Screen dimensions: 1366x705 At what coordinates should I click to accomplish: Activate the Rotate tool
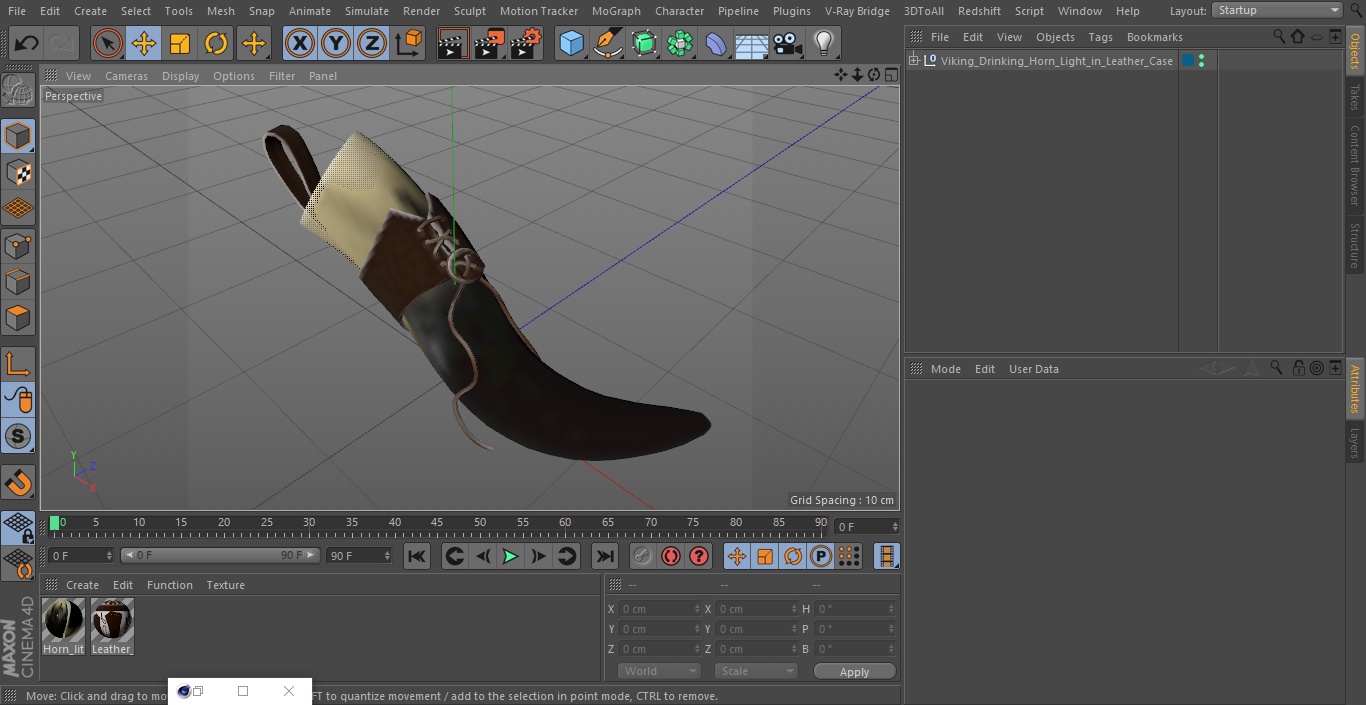point(216,43)
